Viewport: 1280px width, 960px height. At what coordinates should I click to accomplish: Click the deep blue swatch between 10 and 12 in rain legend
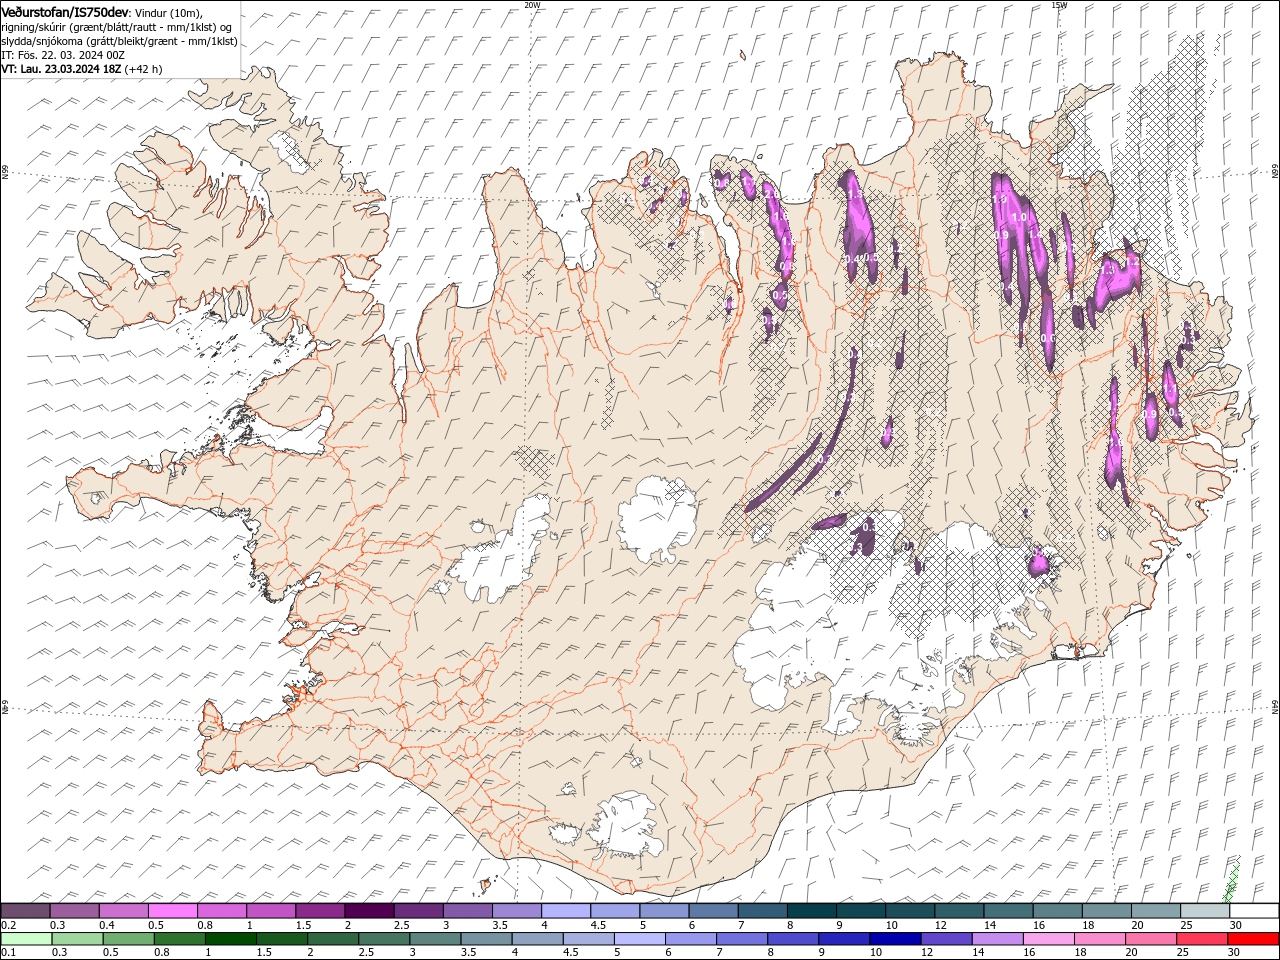(x=895, y=939)
